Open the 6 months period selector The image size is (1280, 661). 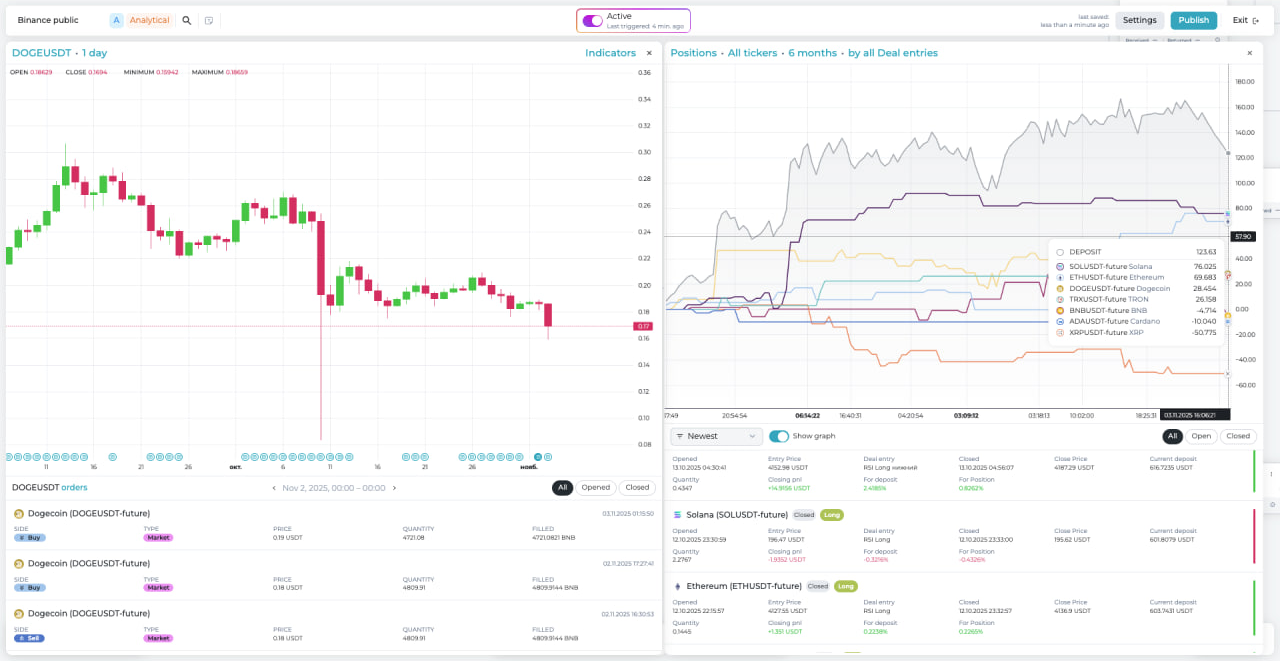813,53
